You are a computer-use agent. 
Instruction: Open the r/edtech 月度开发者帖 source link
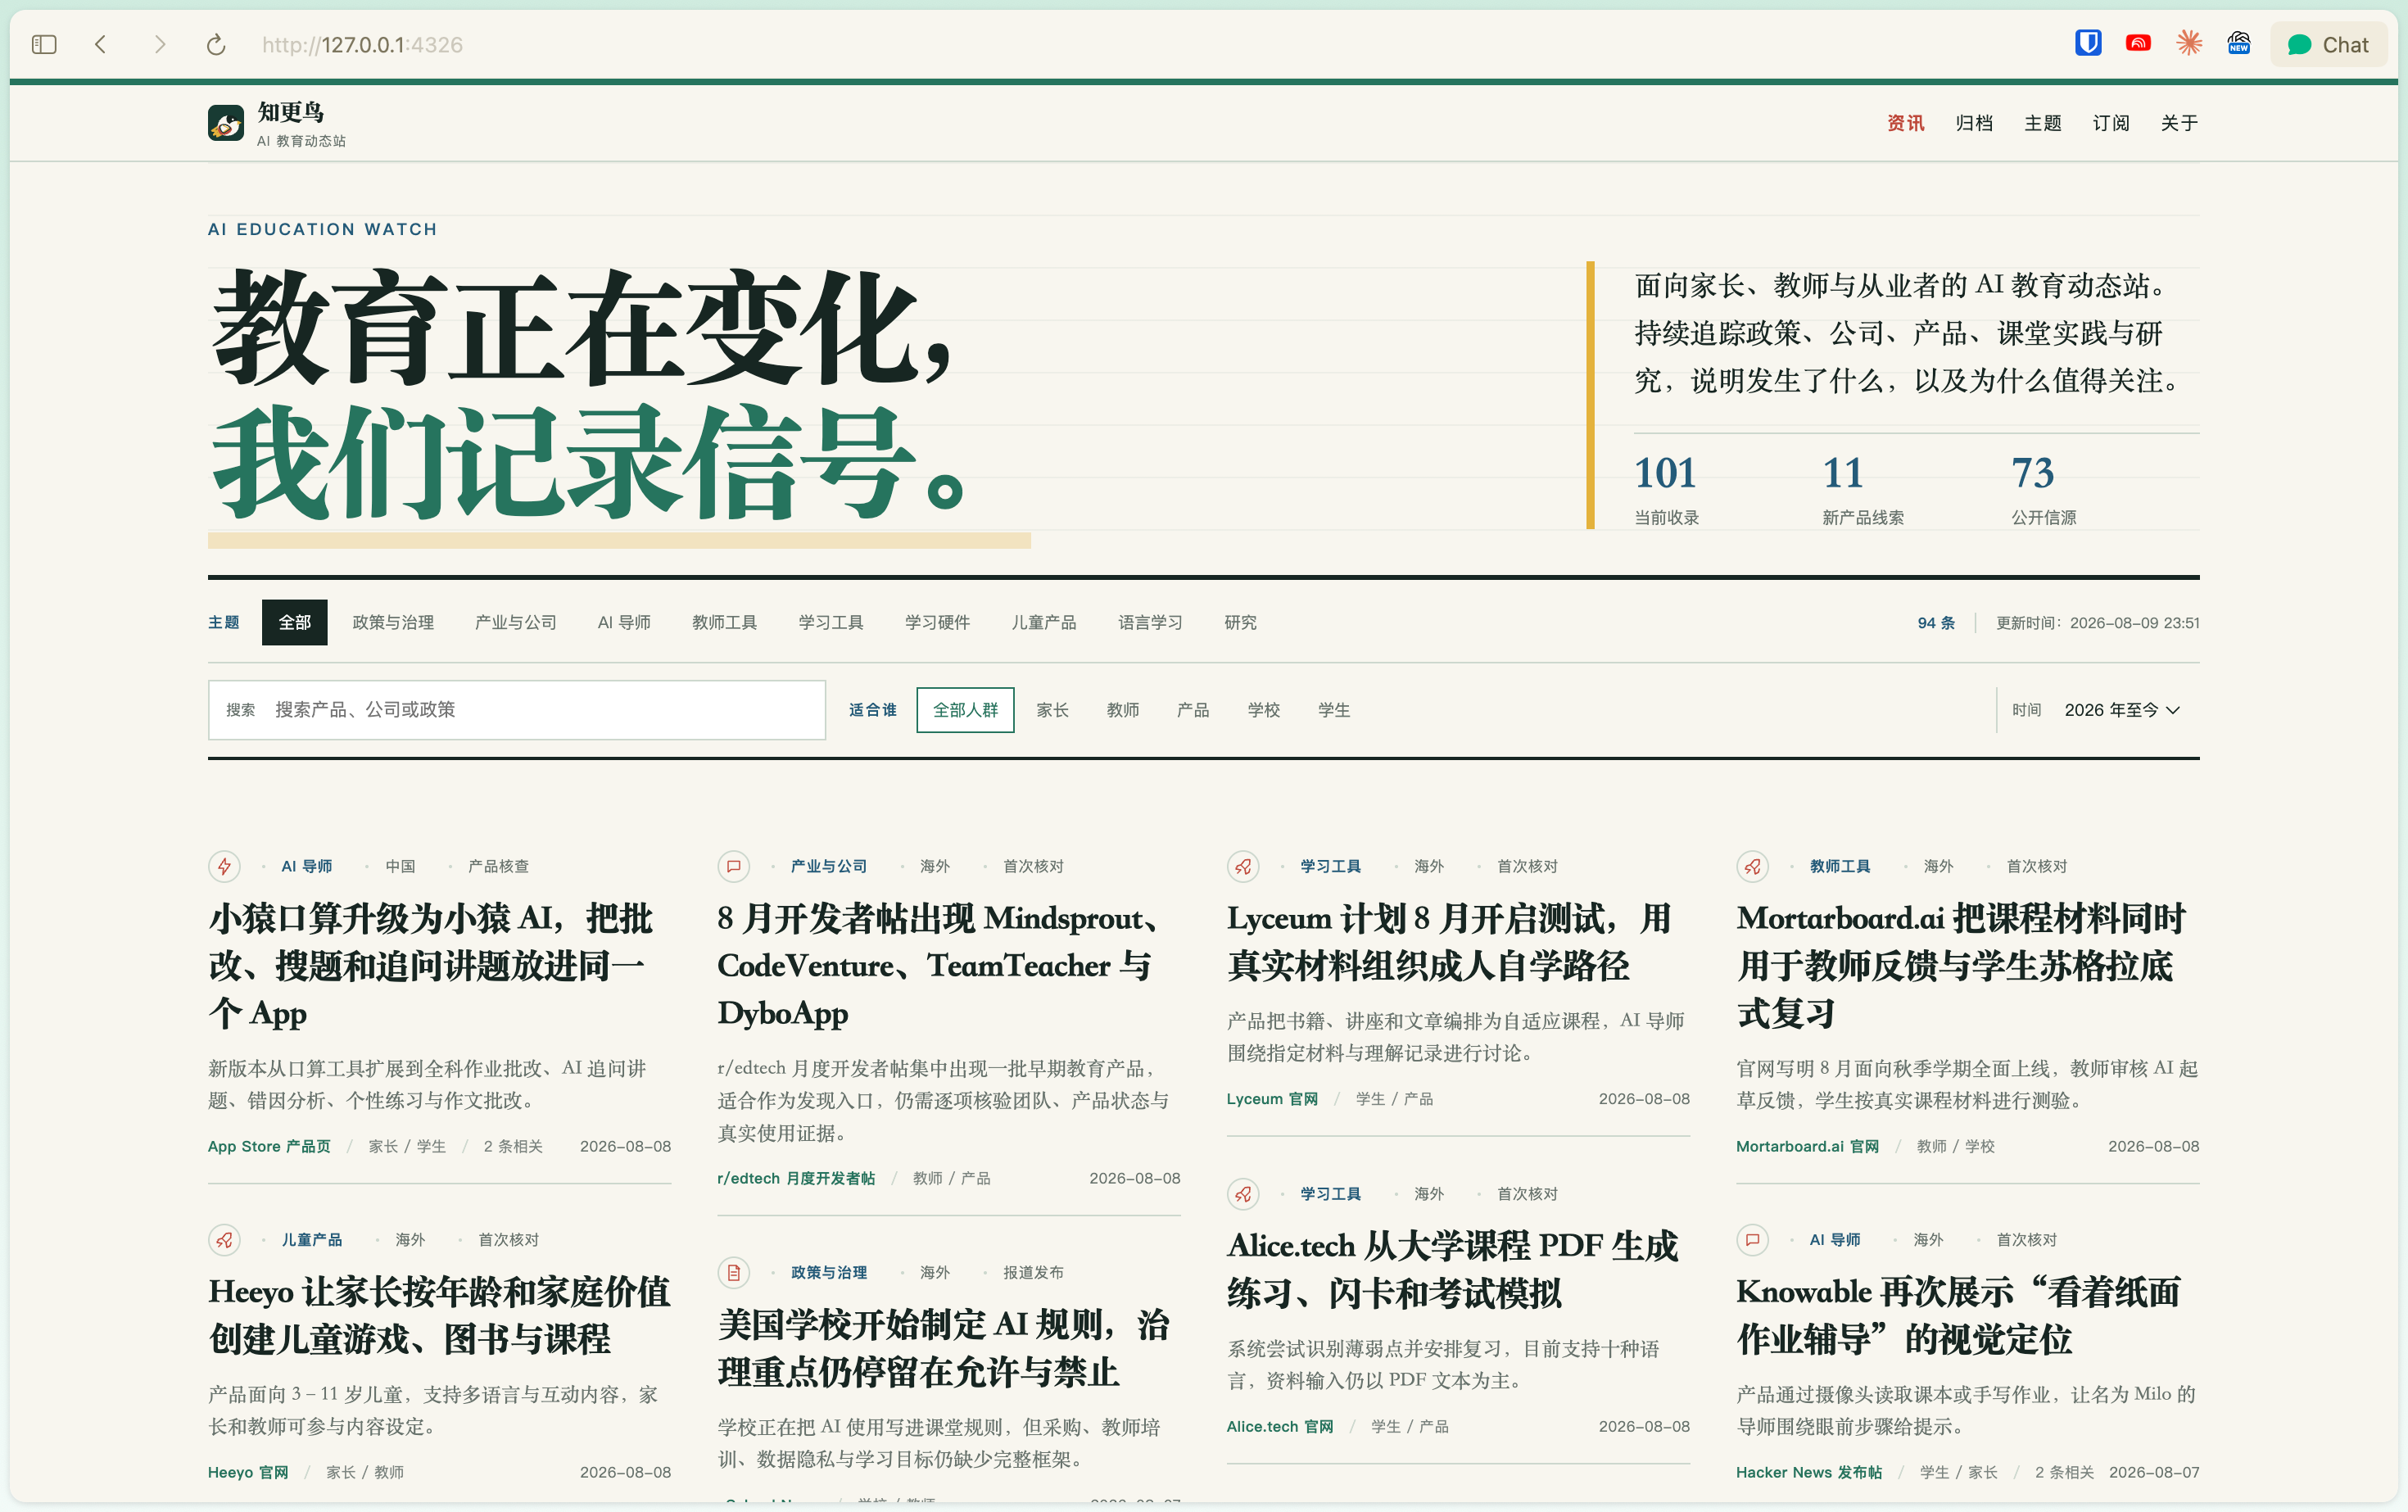[796, 1178]
